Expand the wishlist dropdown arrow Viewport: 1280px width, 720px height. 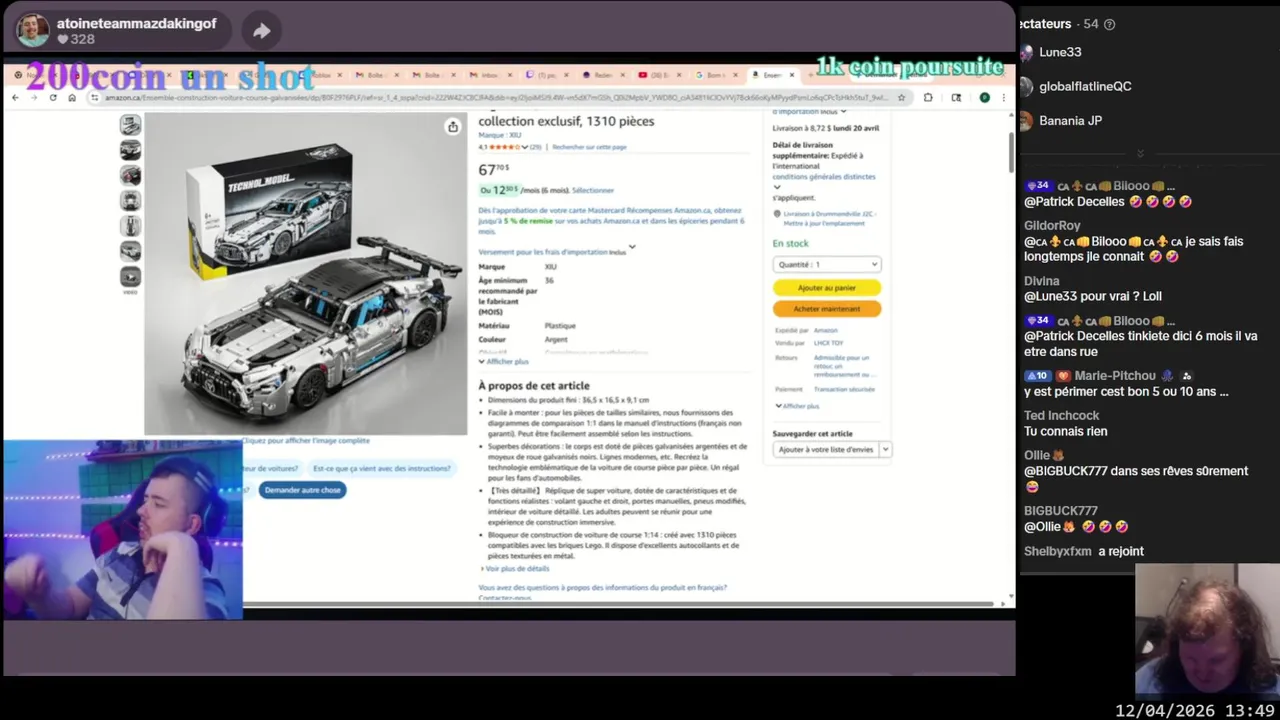point(886,449)
